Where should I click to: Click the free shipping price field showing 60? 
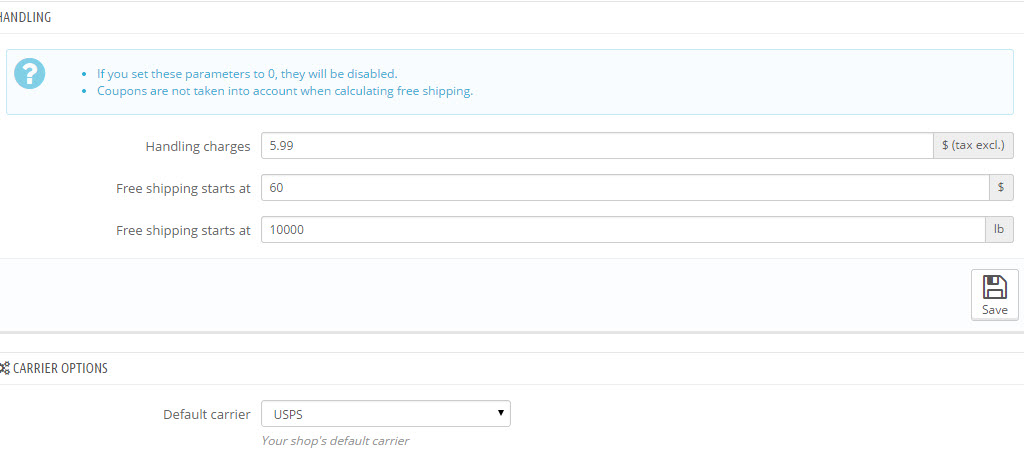point(625,188)
